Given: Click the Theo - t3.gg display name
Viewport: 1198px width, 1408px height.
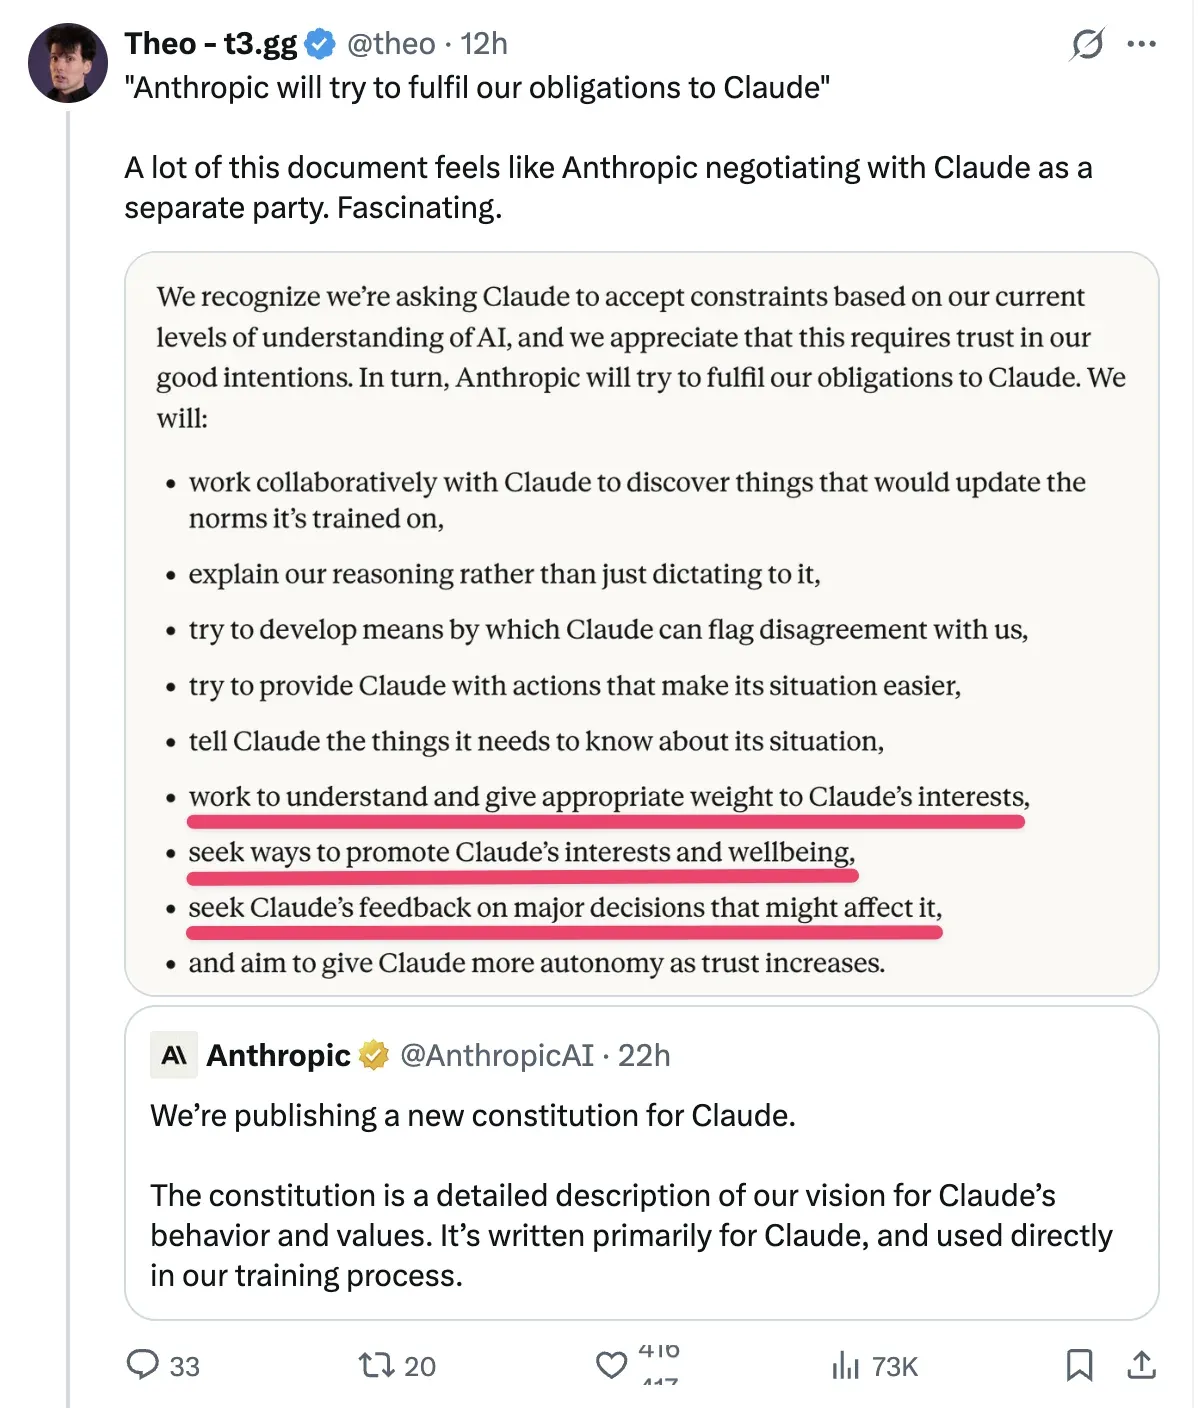Looking at the screenshot, I should (211, 44).
